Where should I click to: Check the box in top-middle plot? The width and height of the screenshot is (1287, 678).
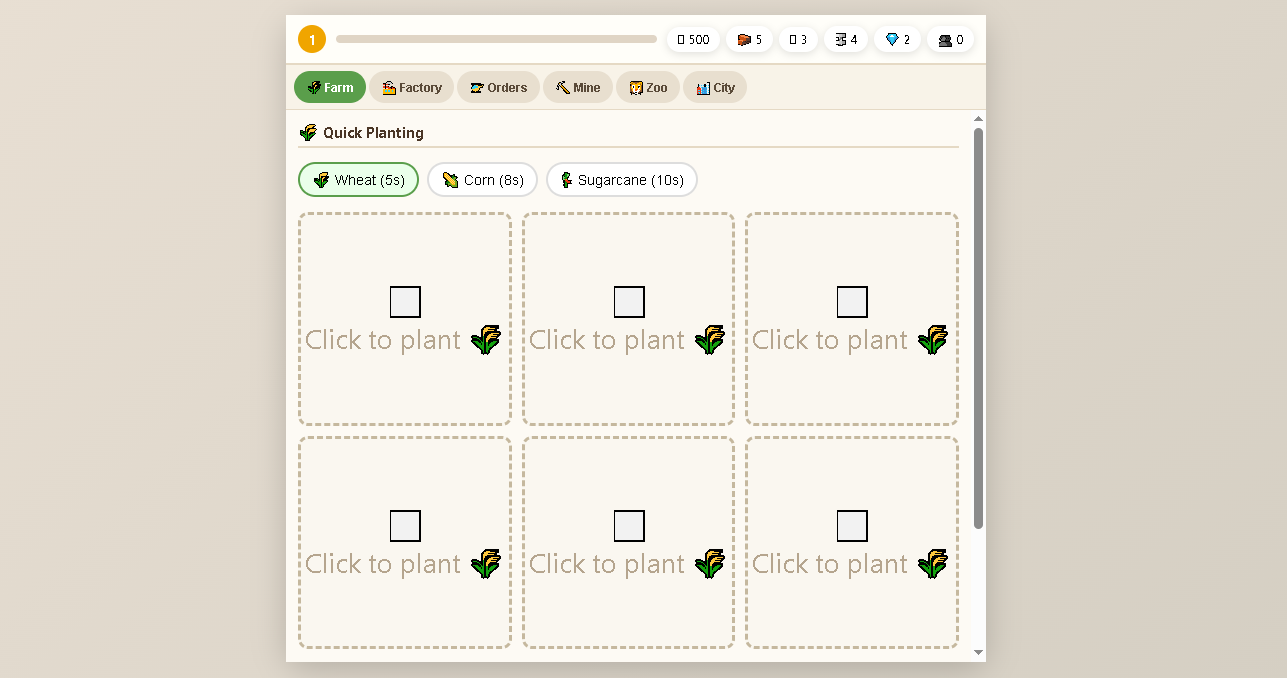[629, 302]
